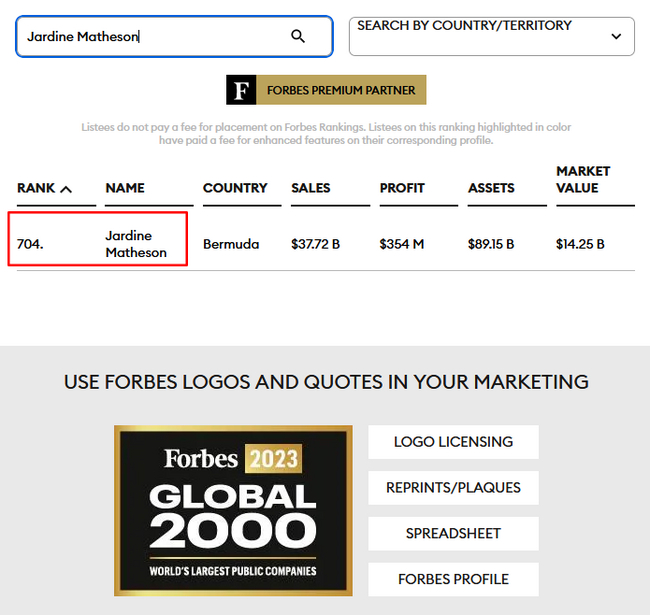Open the Logo Licensing button
This screenshot has height=615, width=650.
(x=454, y=442)
